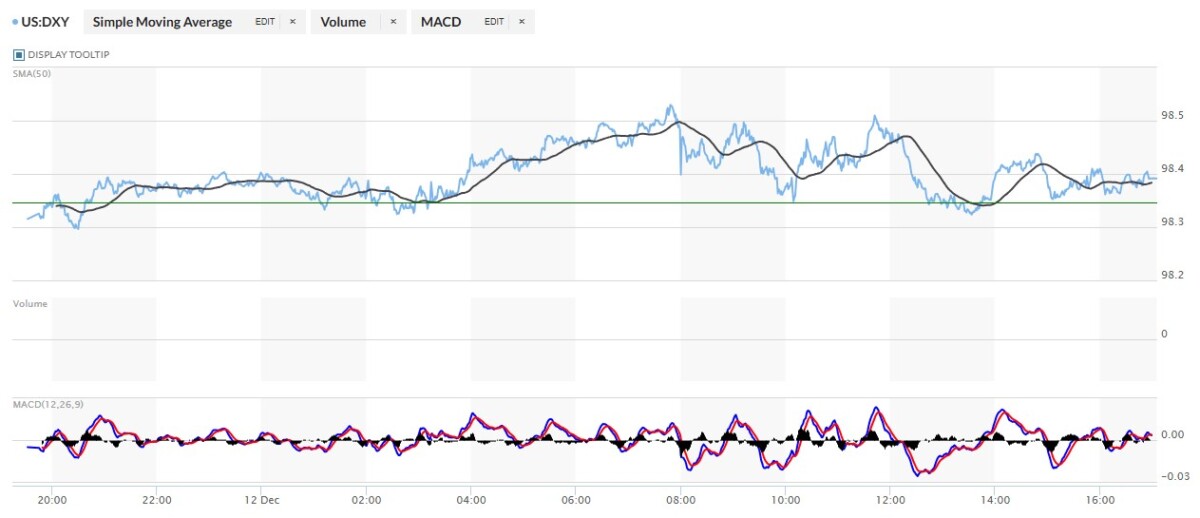Toggle the Display Tooltip checkbox
The height and width of the screenshot is (518, 1200).
[18, 54]
